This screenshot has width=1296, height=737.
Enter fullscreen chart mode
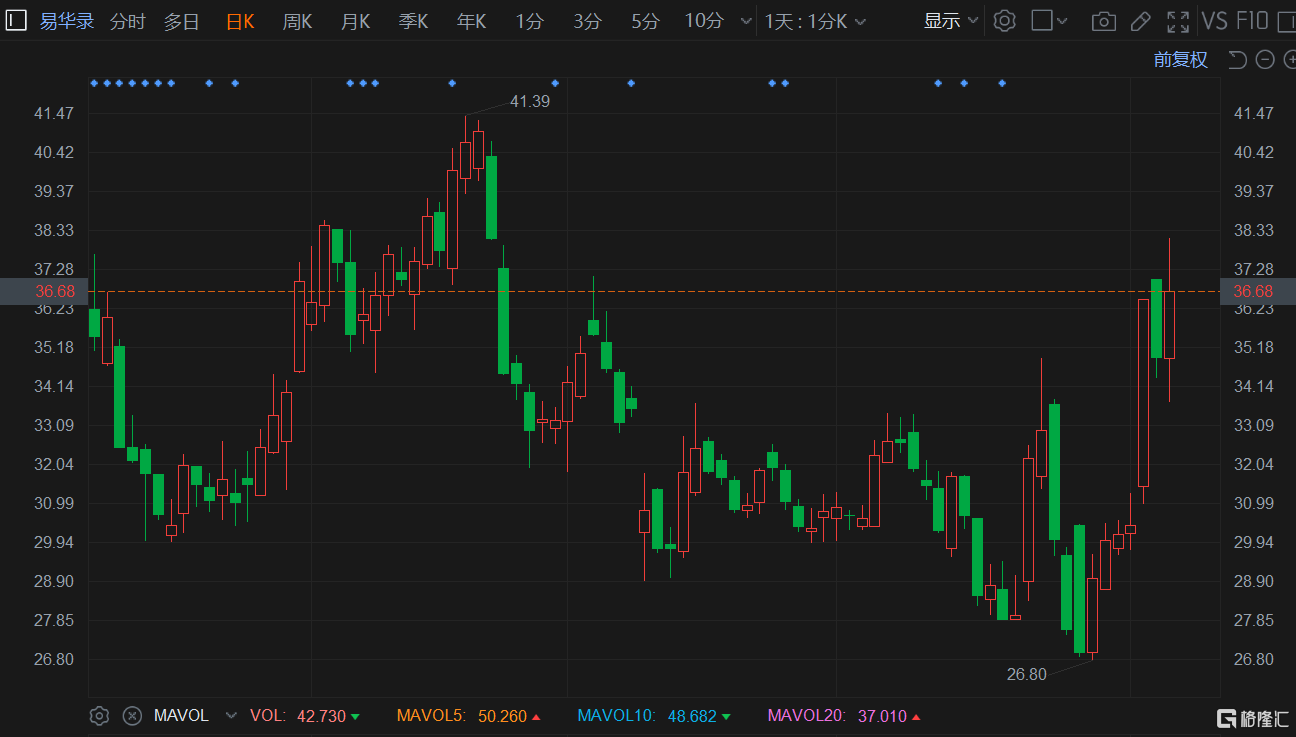point(1179,21)
